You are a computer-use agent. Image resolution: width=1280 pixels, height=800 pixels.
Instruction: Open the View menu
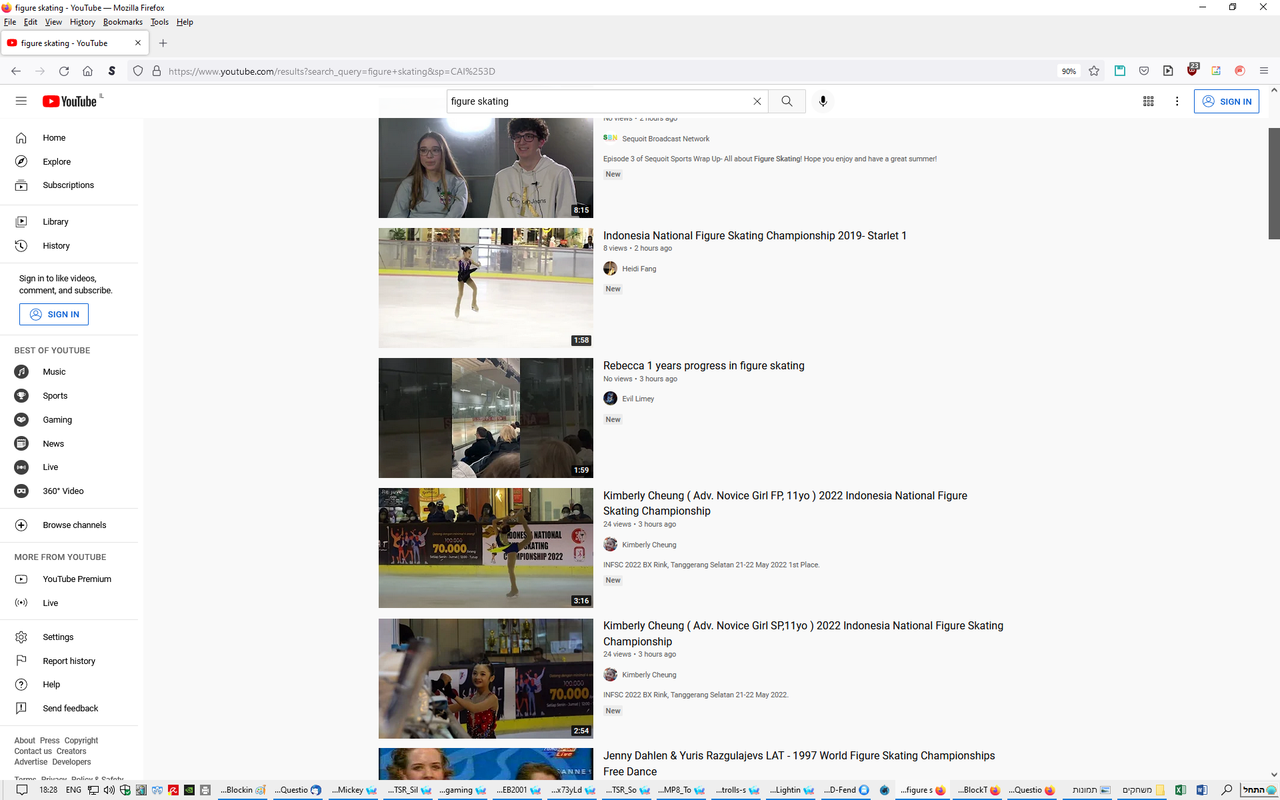pos(54,22)
